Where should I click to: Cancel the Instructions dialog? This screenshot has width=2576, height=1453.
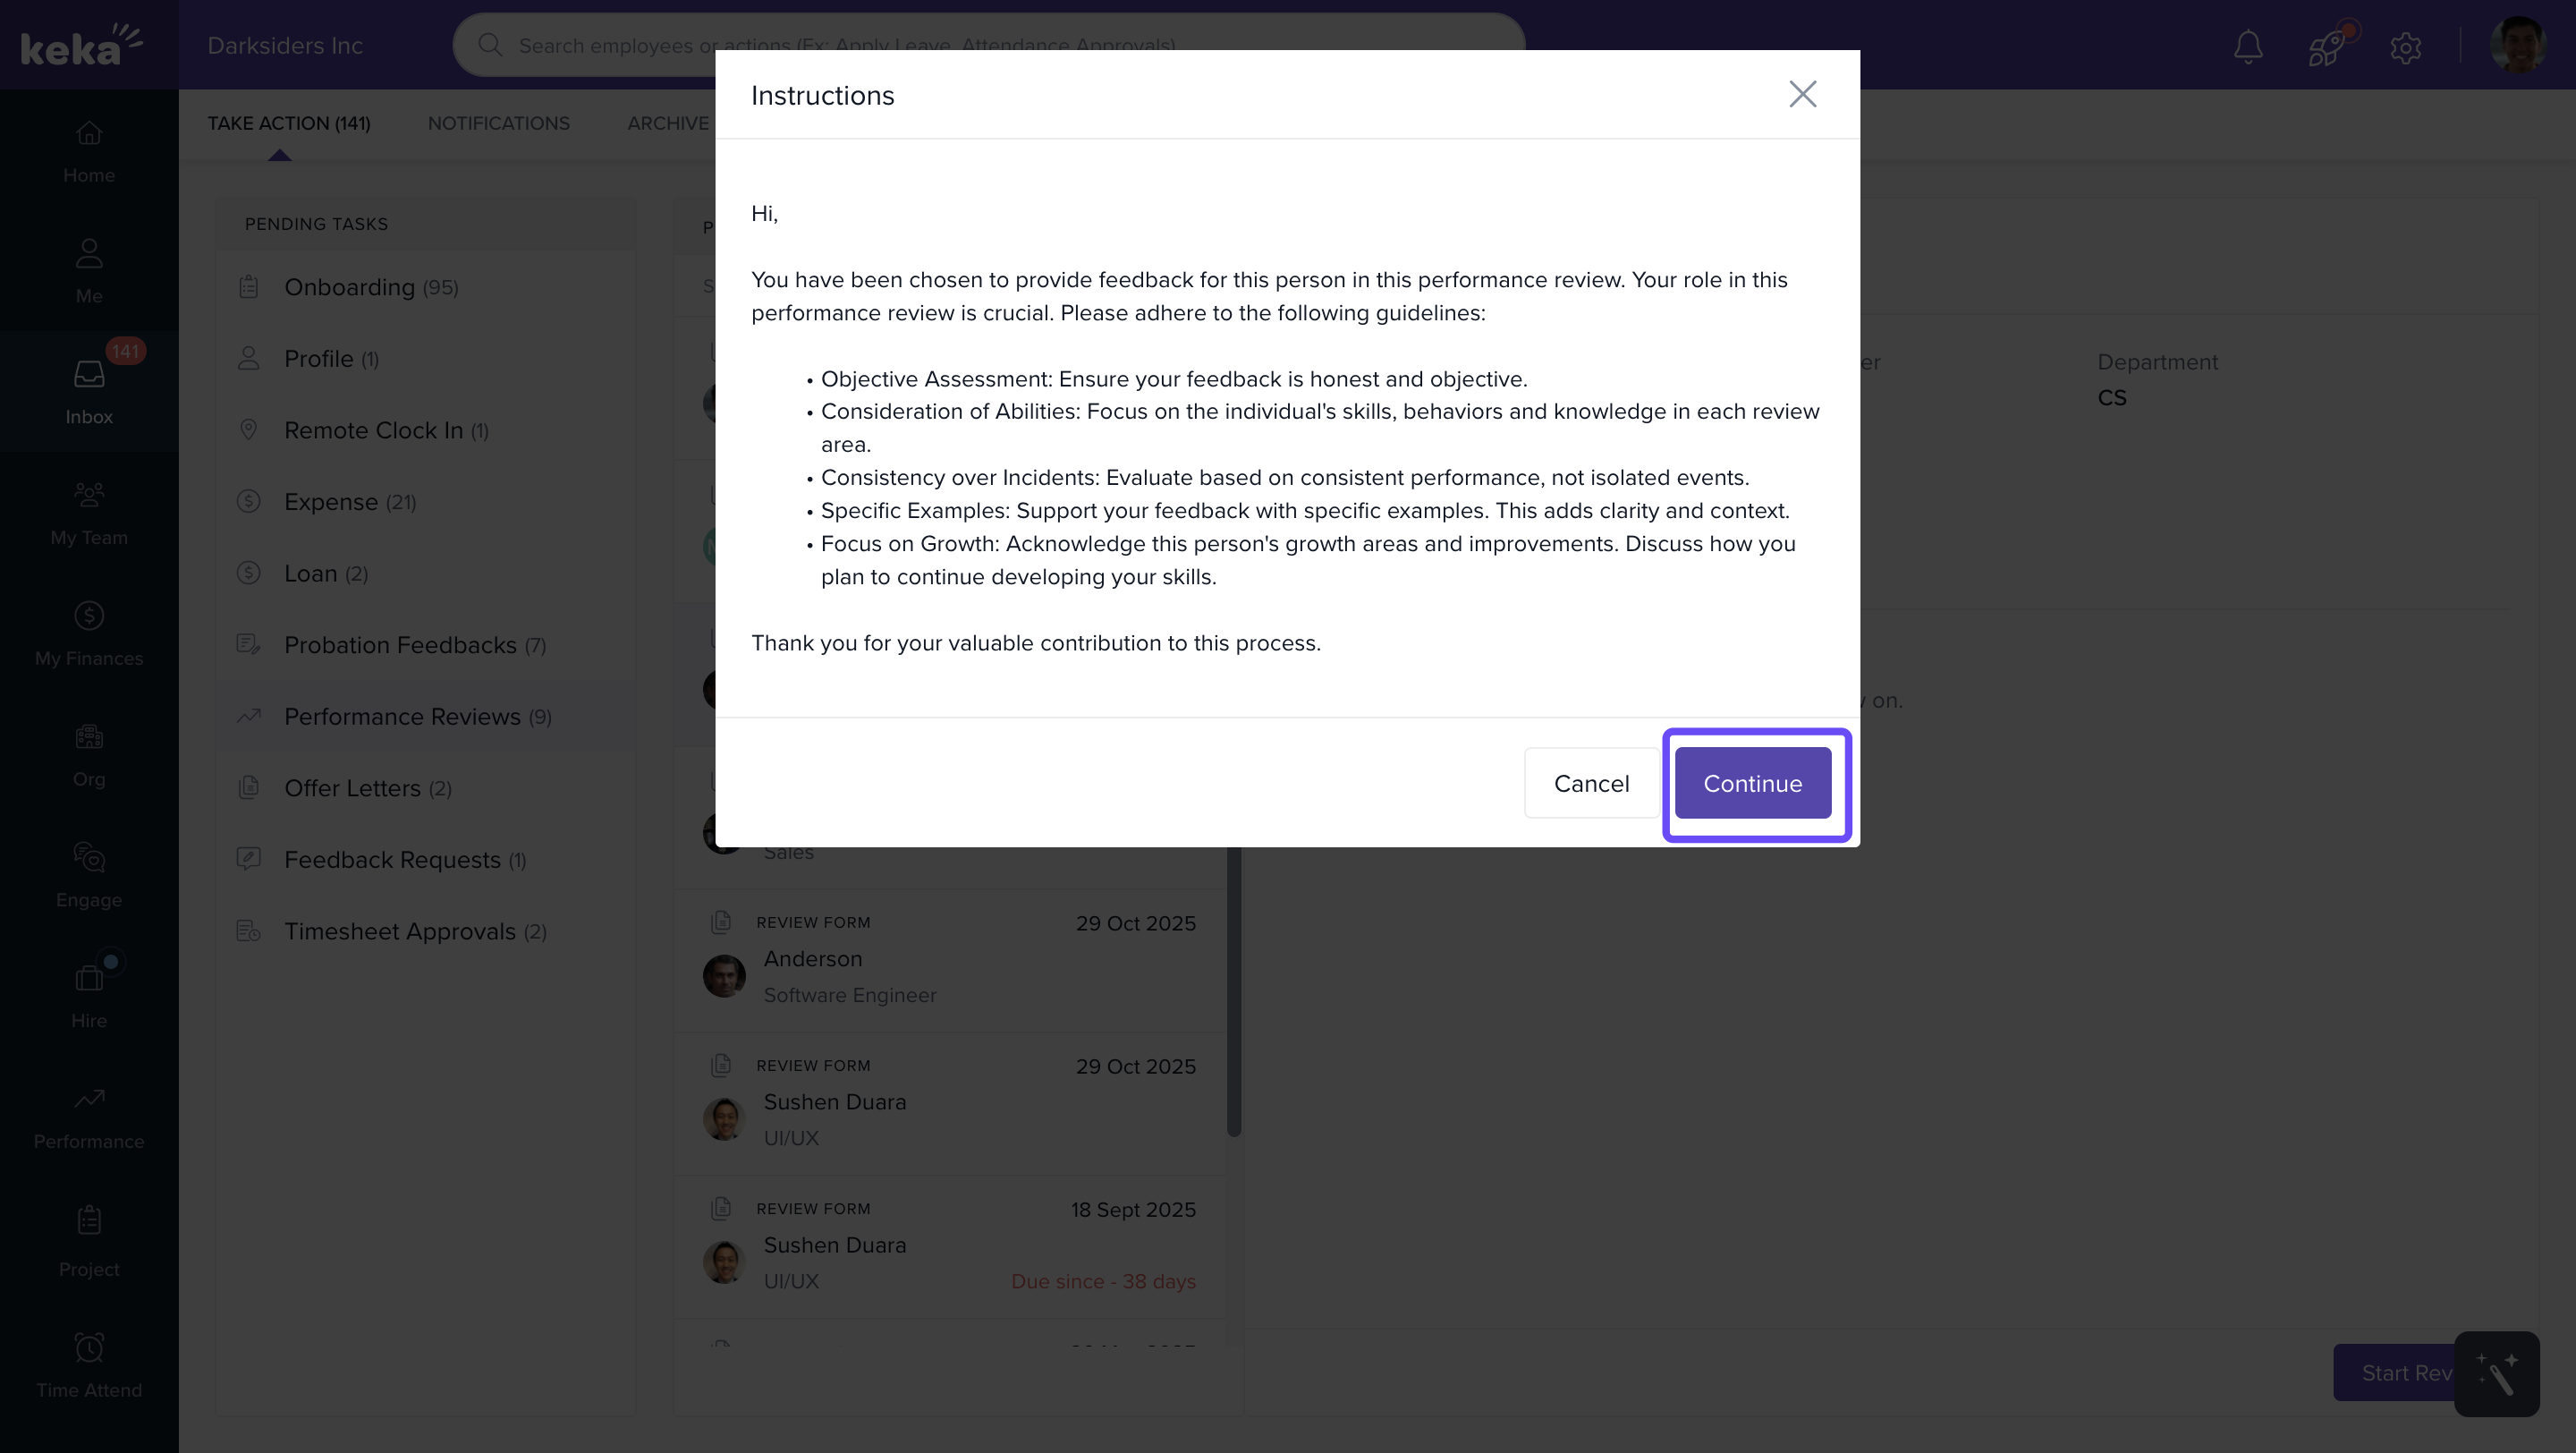coord(1590,783)
